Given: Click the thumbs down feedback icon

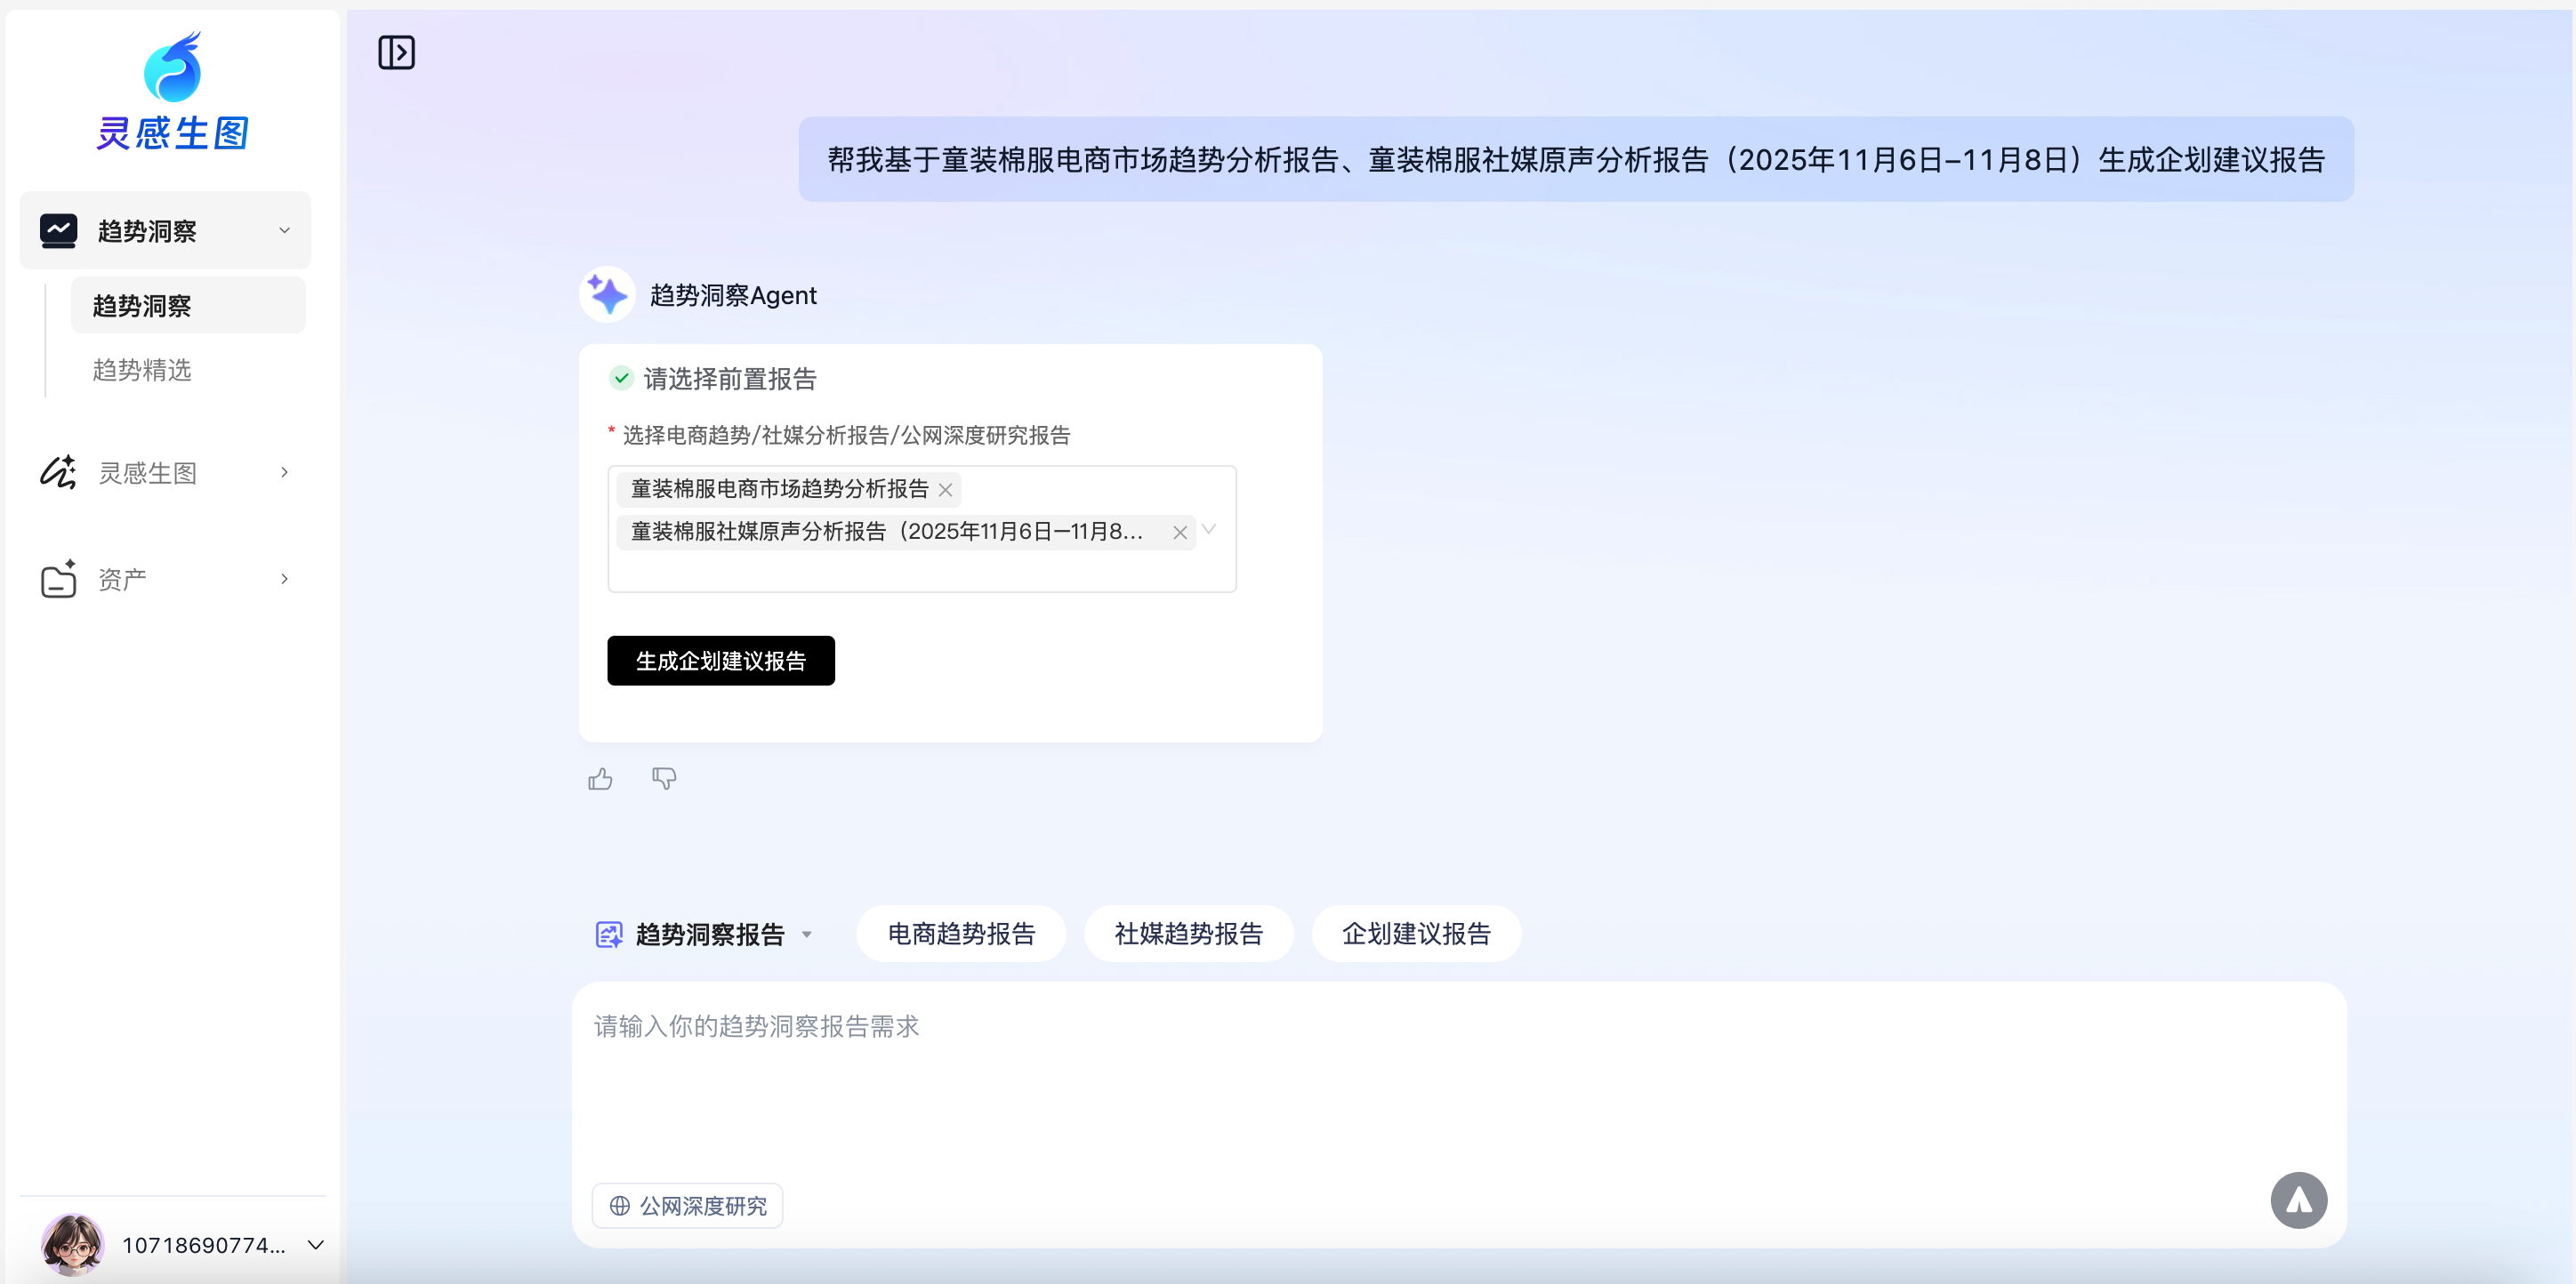Looking at the screenshot, I should (x=664, y=778).
